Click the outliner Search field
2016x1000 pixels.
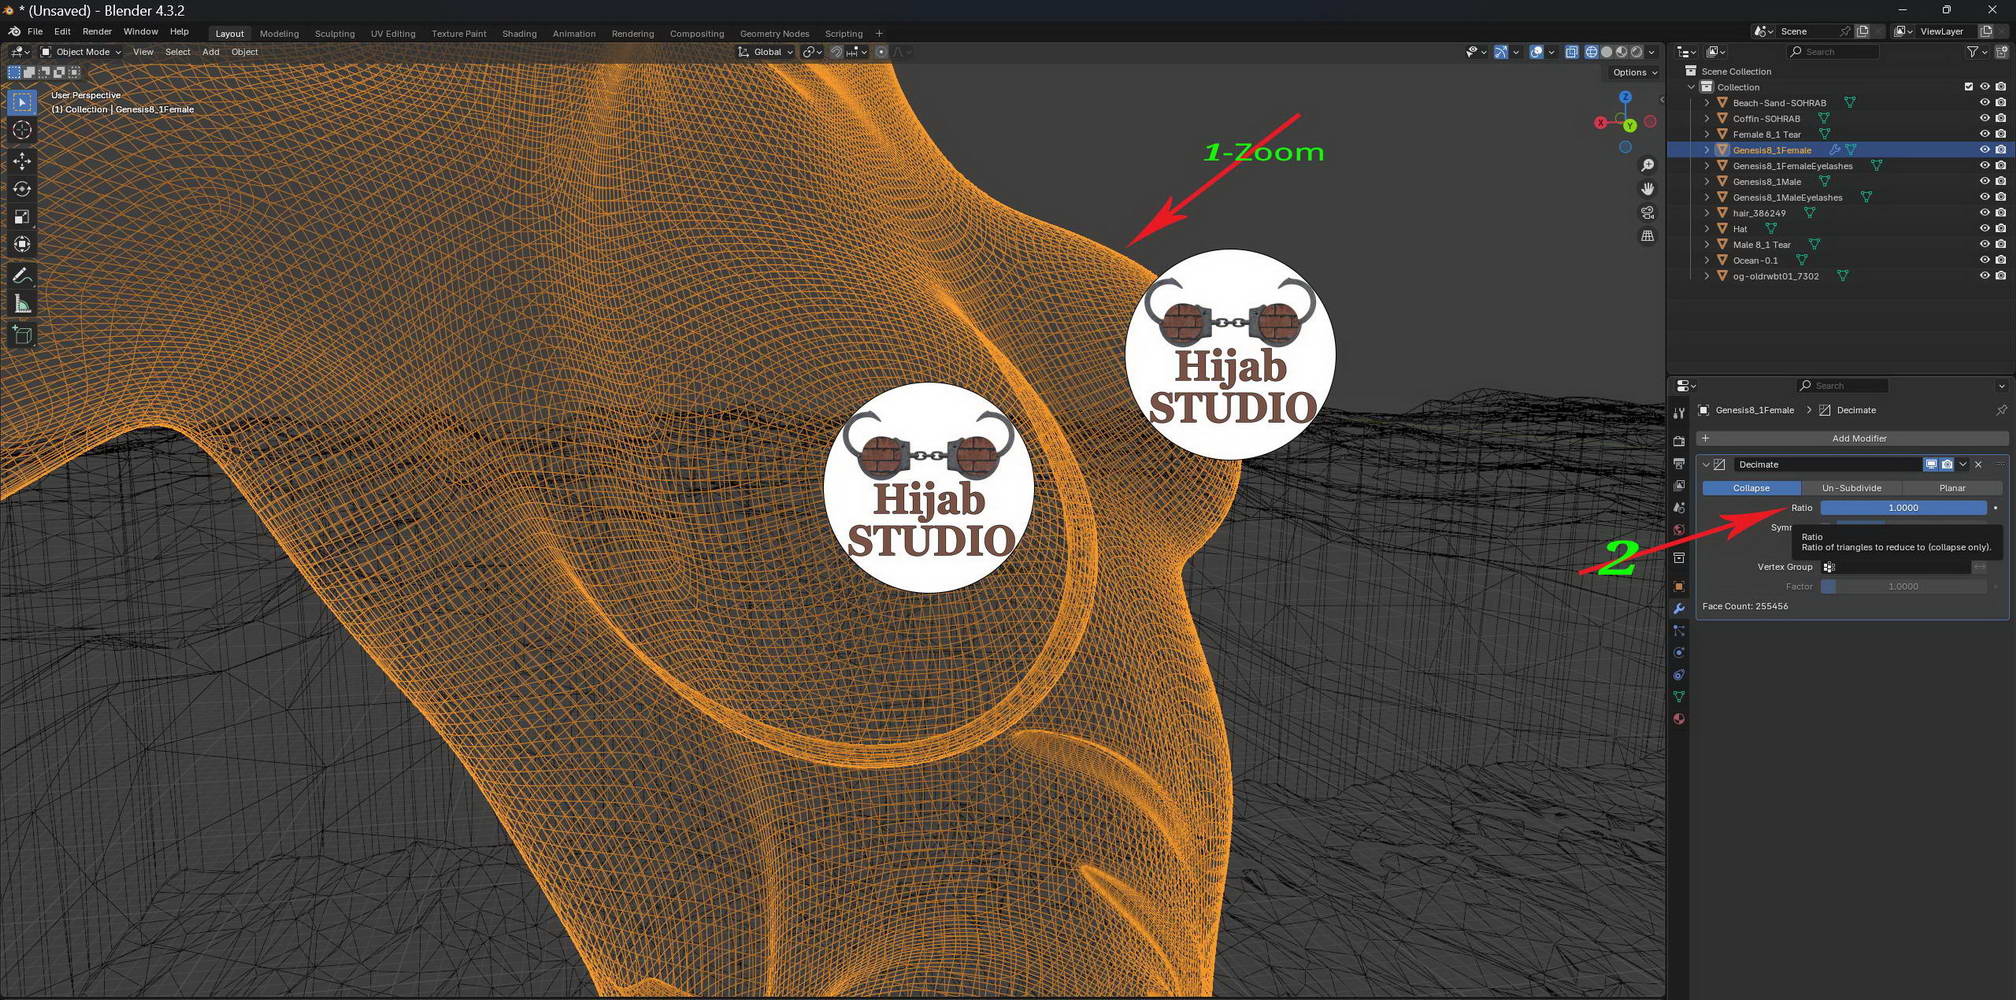click(x=1834, y=52)
